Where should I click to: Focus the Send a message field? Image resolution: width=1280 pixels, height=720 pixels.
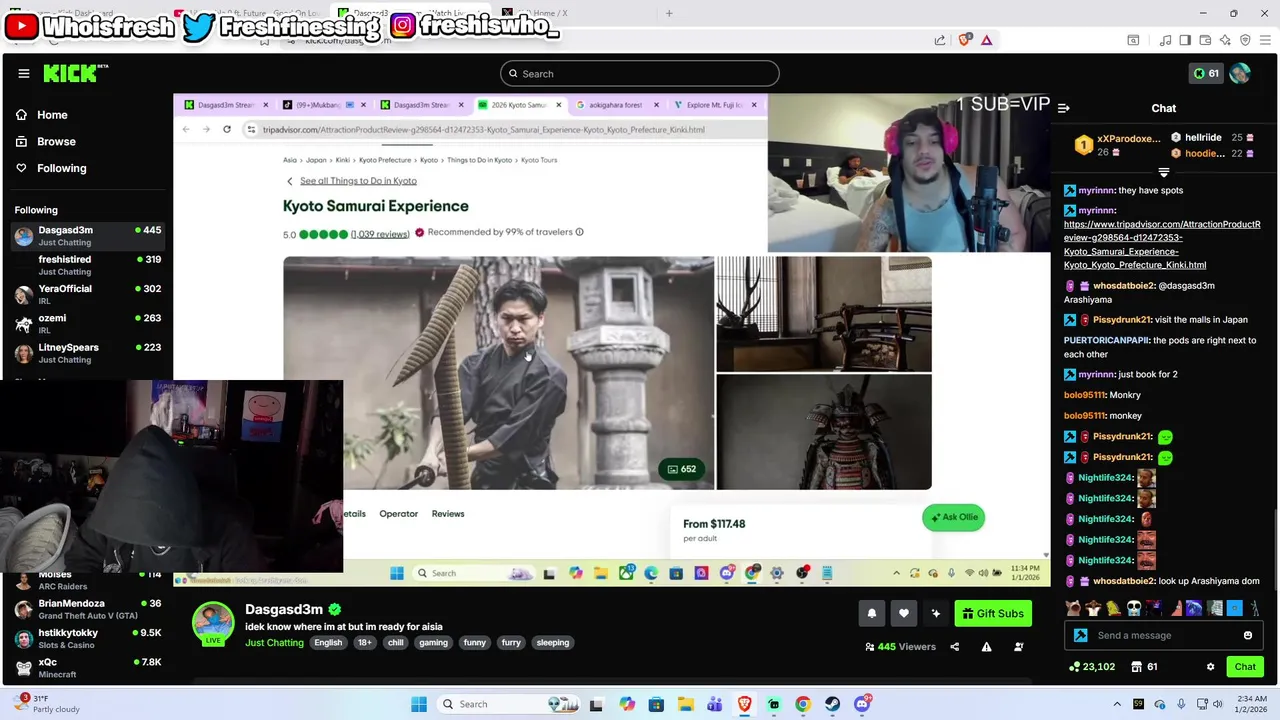(1166, 636)
